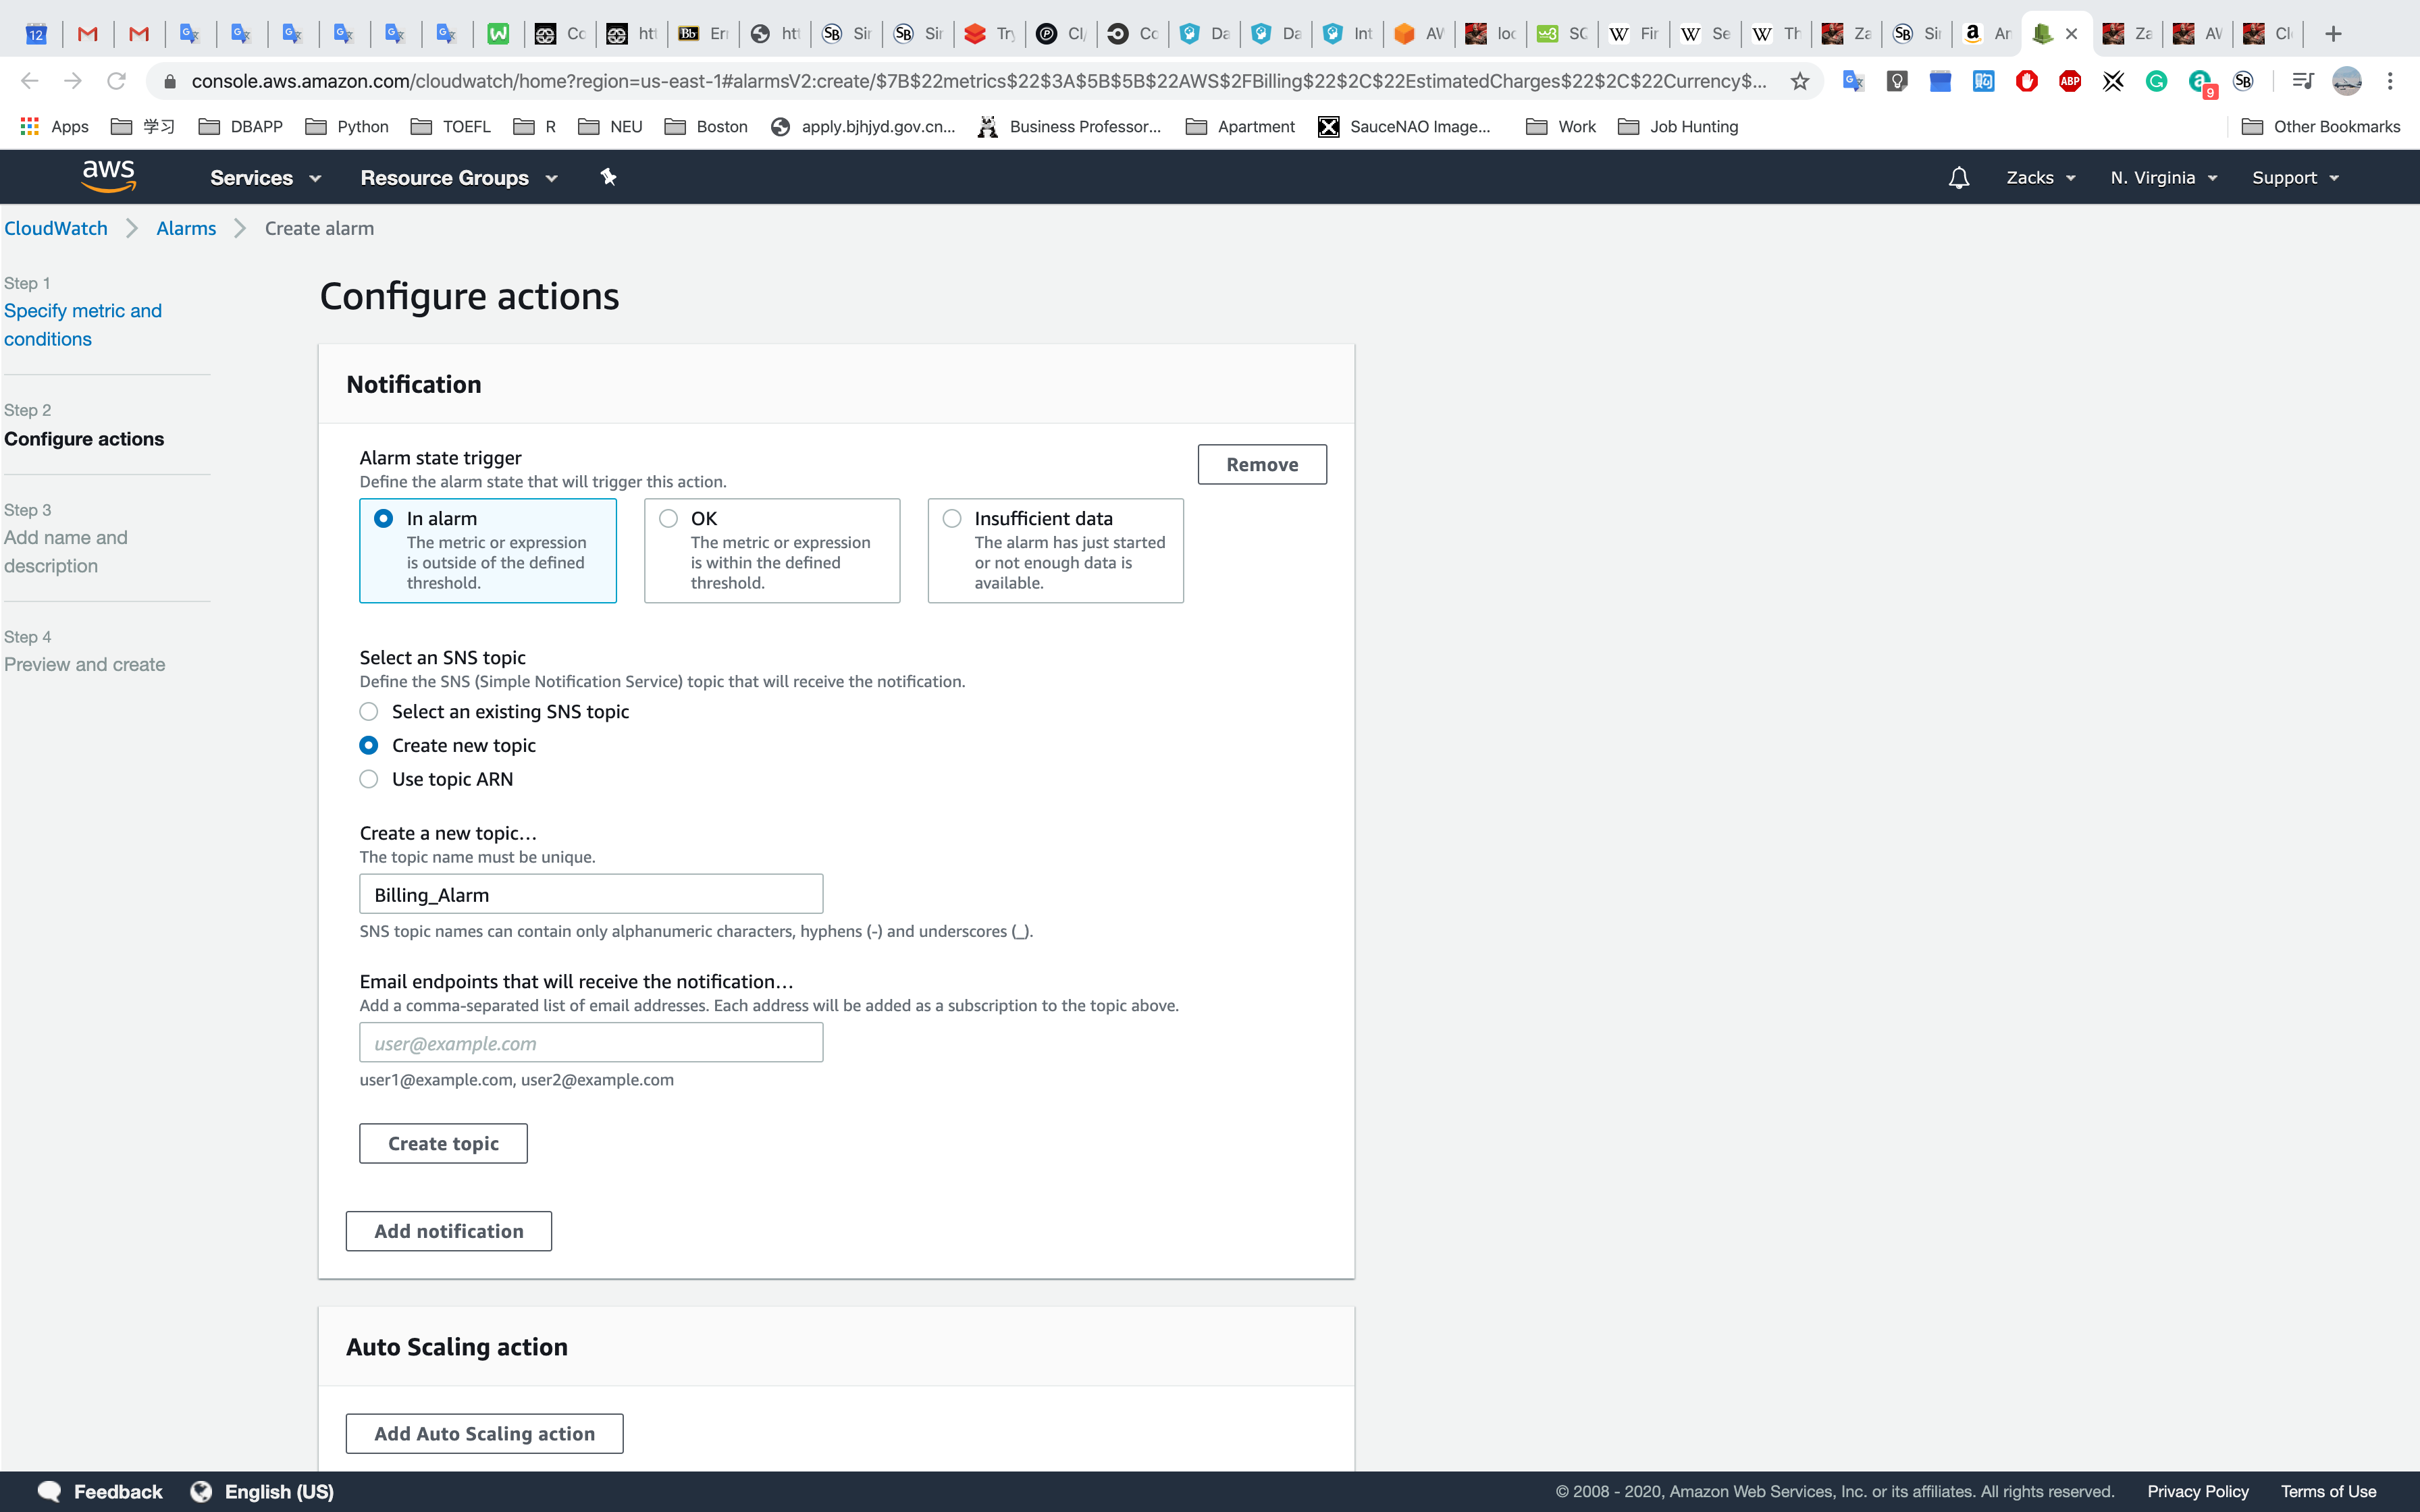This screenshot has width=2420, height=1512.
Task: Click the Grammarly extension icon
Action: tap(2156, 82)
